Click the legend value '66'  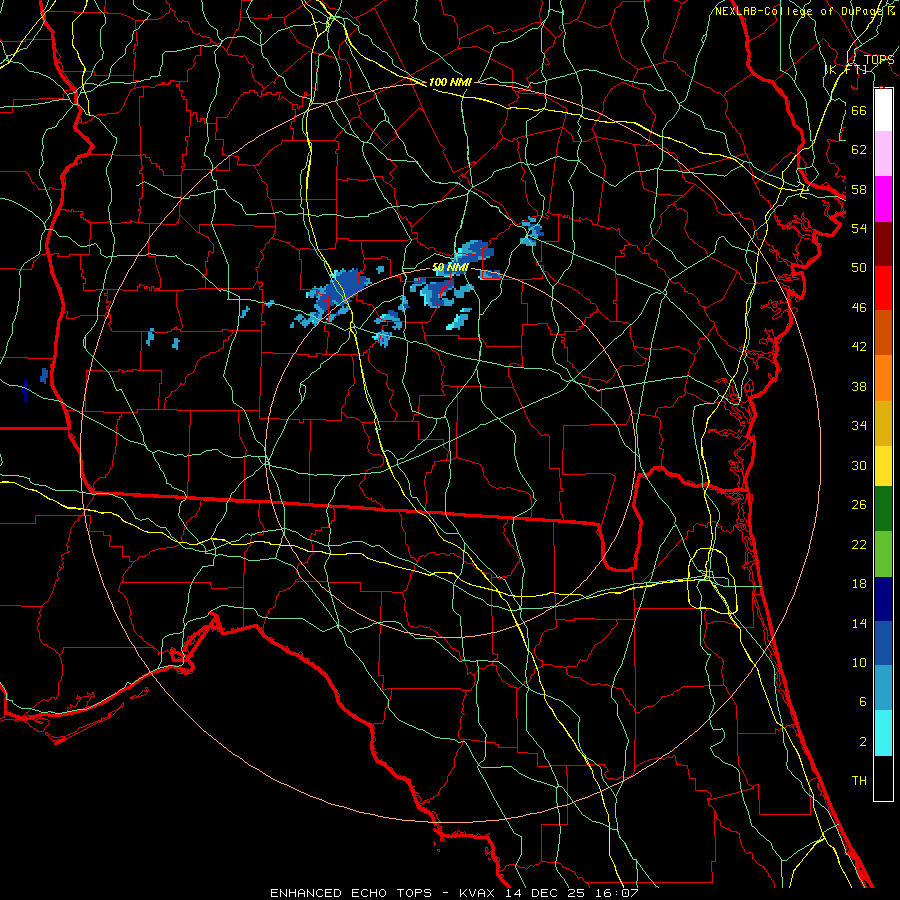tap(859, 110)
